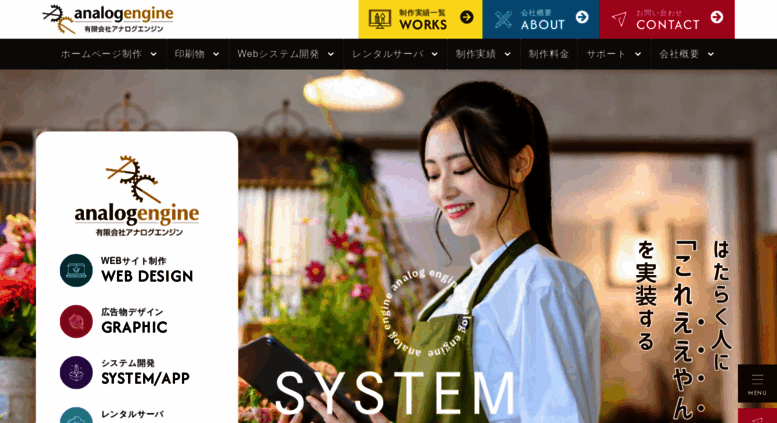The height and width of the screenshot is (423, 777).
Task: Go to the blue ABOUT button
Action: coord(541,19)
